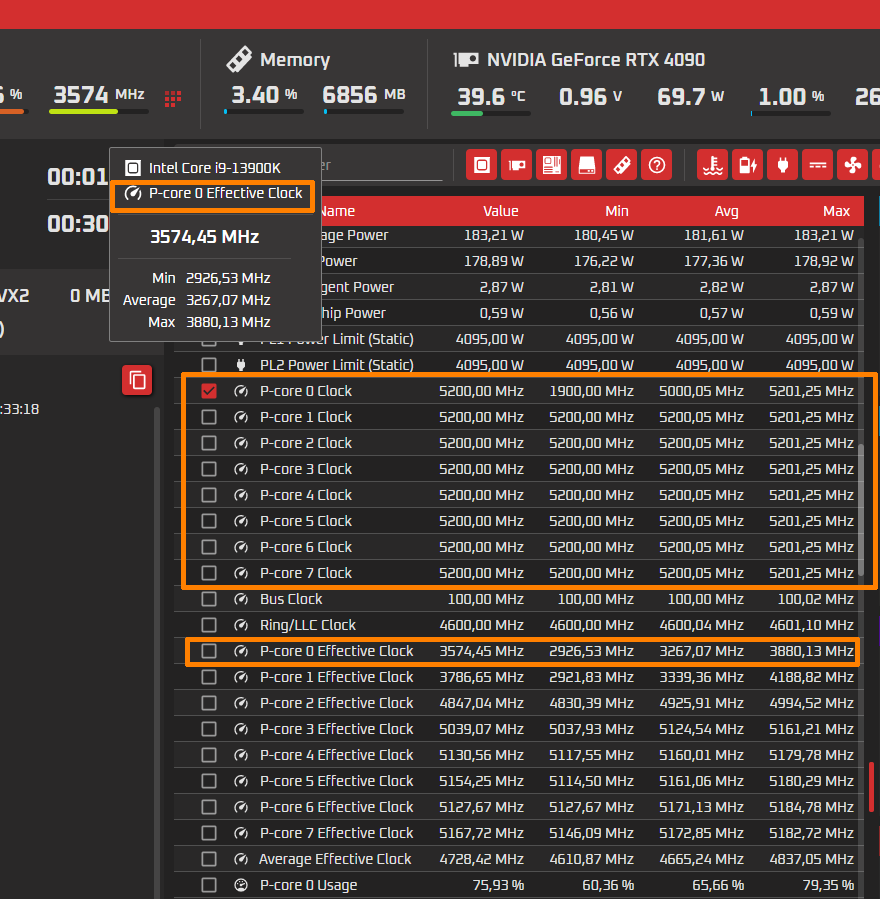Toggle the CPU sensor filter icon

(x=482, y=165)
